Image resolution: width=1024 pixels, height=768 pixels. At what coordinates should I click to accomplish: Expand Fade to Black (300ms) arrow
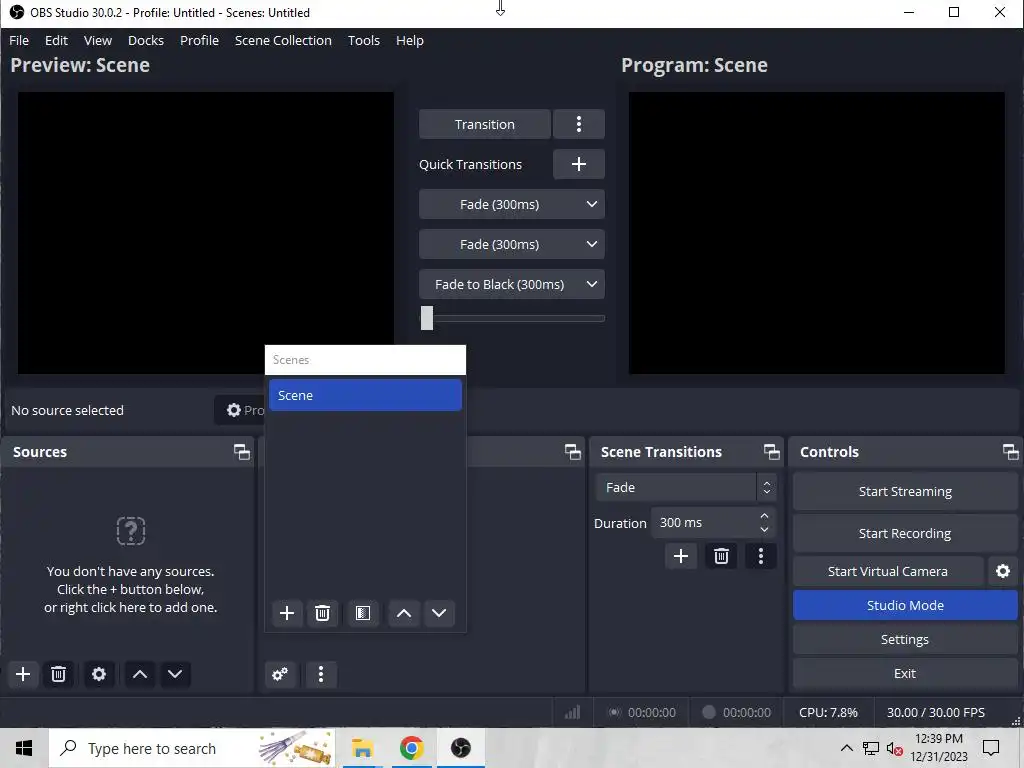(x=592, y=284)
